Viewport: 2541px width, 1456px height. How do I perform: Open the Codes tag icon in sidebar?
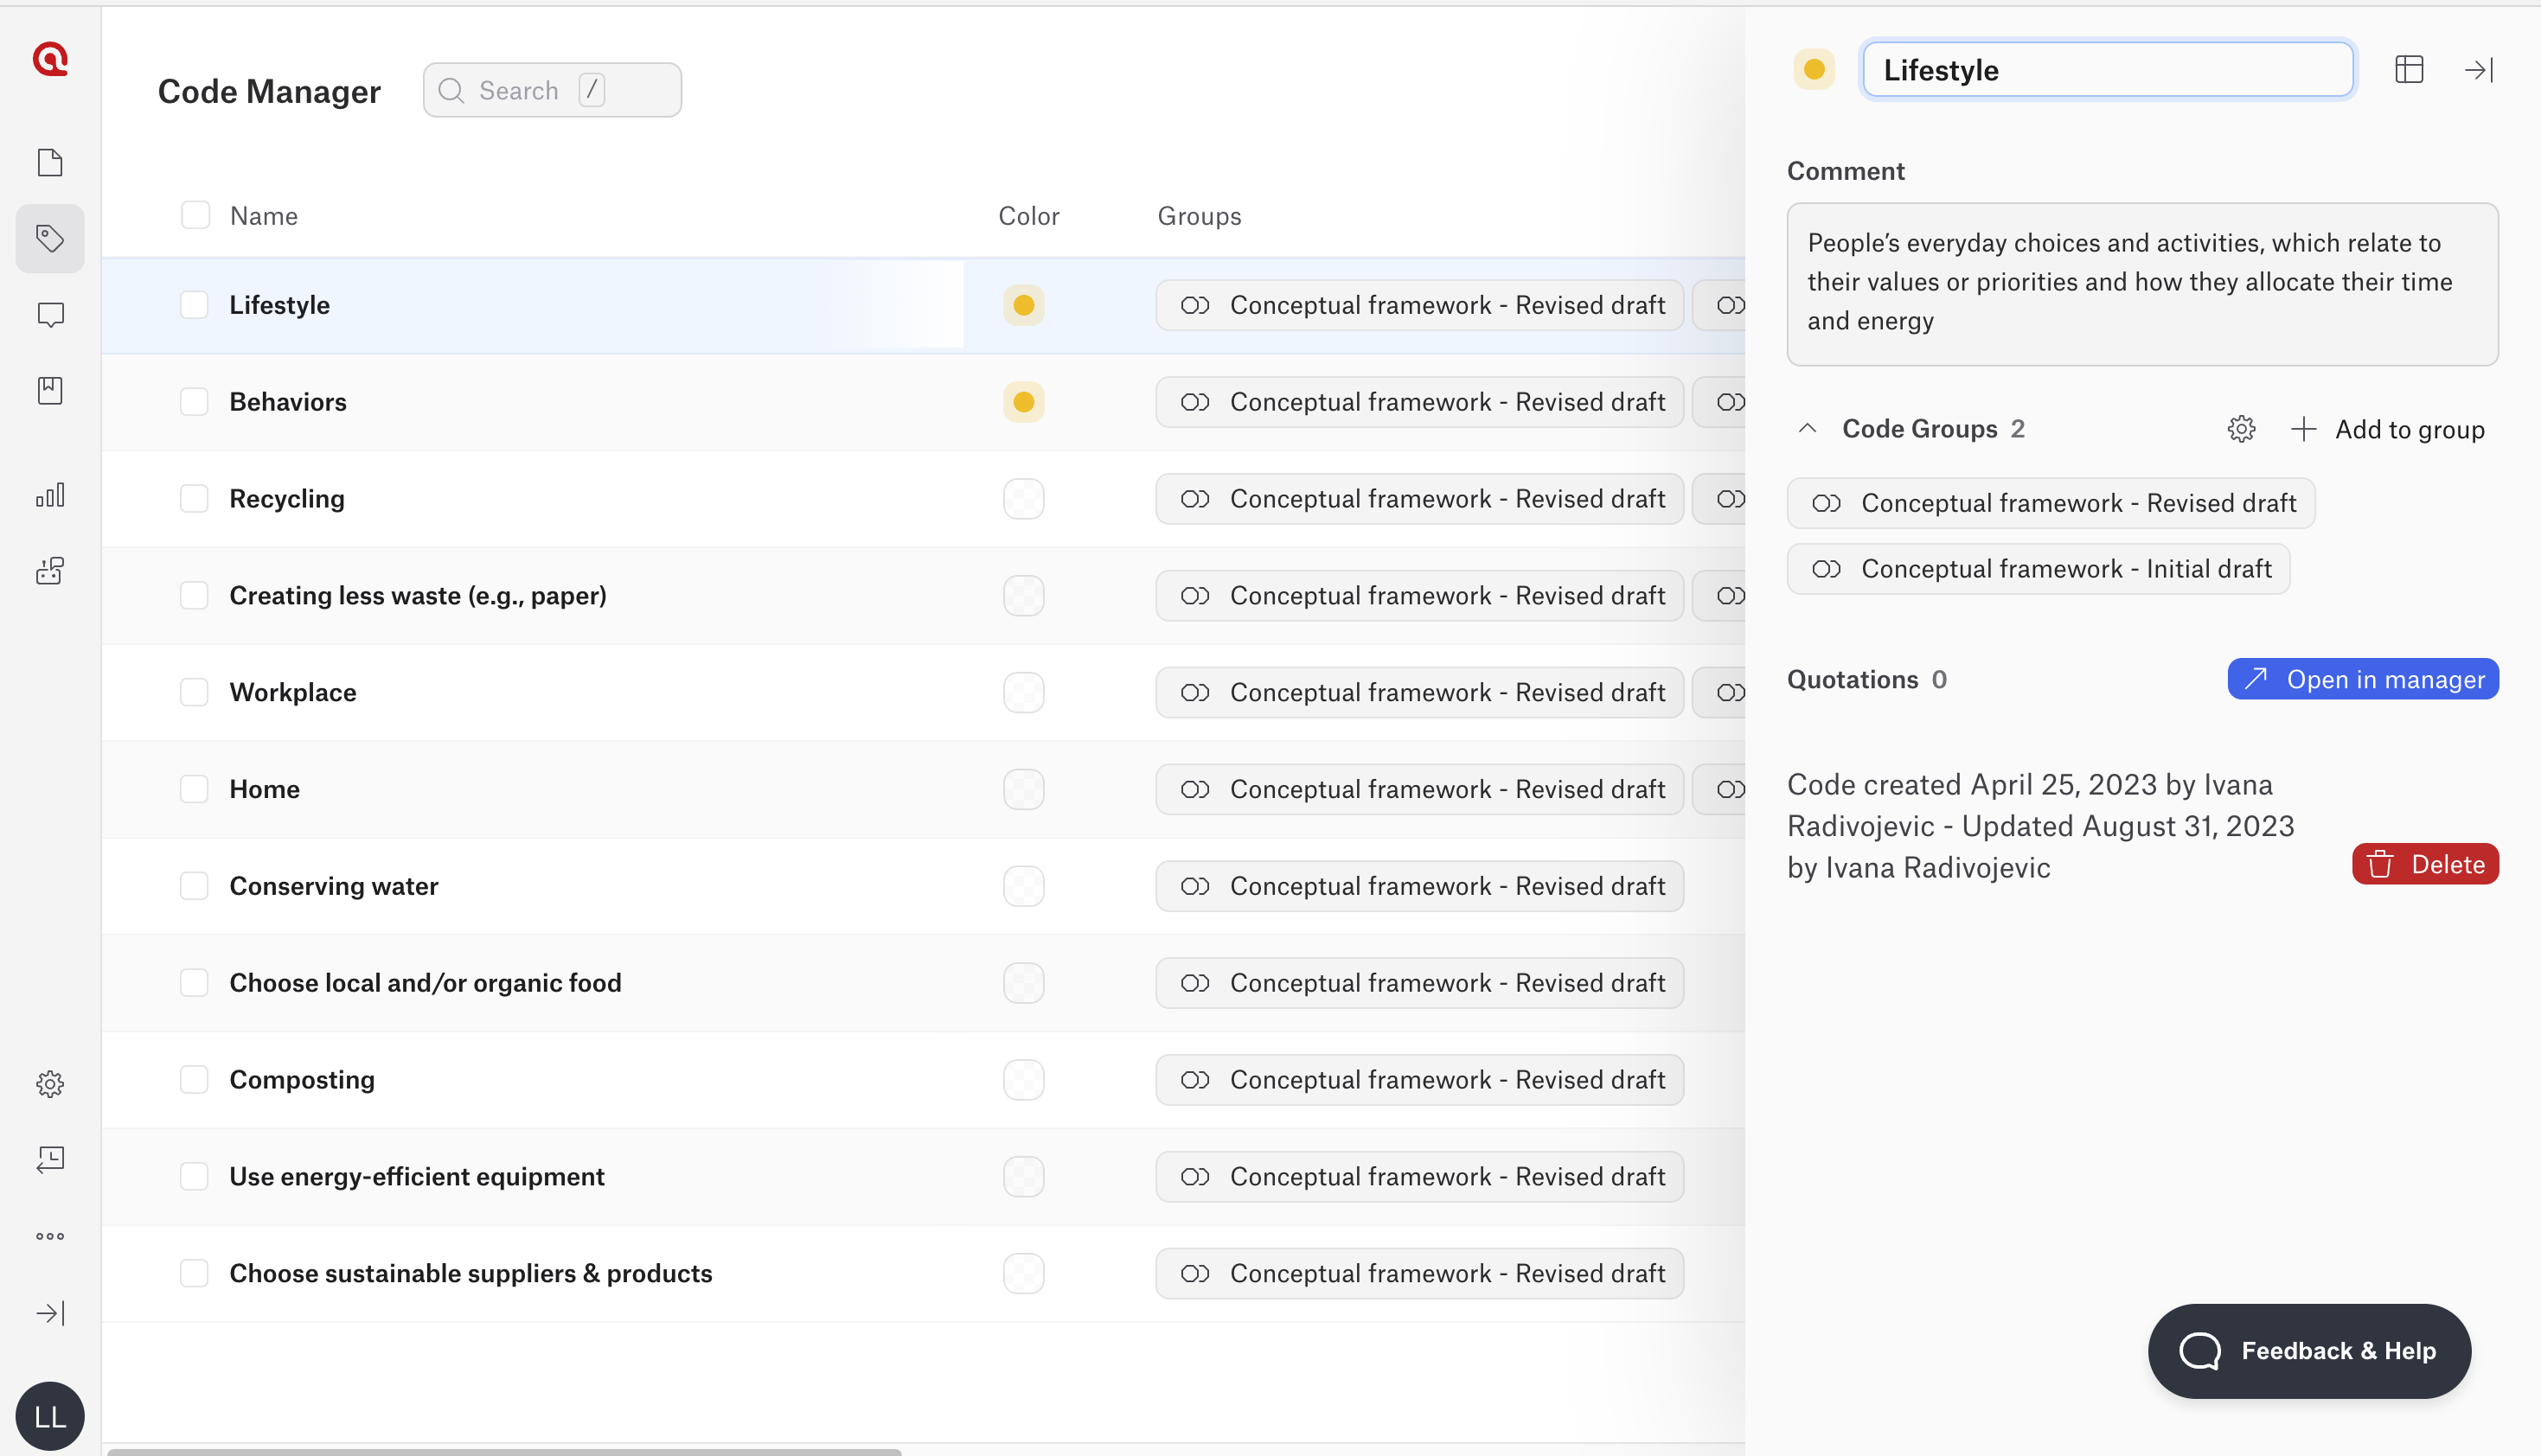(x=50, y=238)
